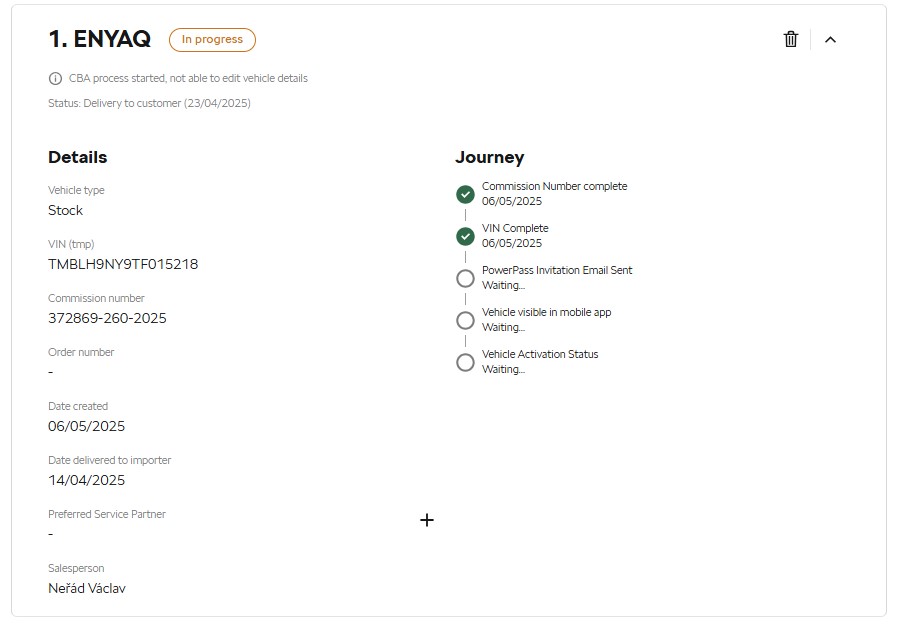Click the PowerPass Invitation Email Sent step circle
This screenshot has height=632, width=903.
(x=465, y=278)
